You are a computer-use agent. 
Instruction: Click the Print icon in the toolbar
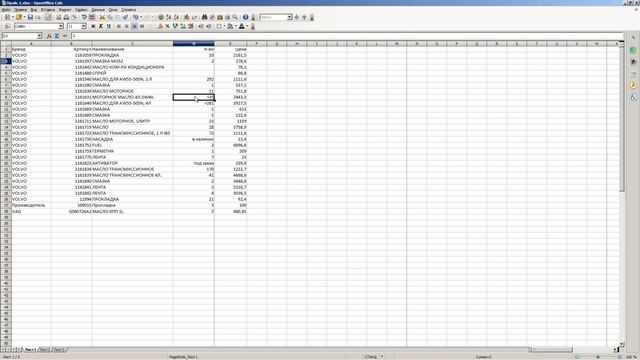66,17
